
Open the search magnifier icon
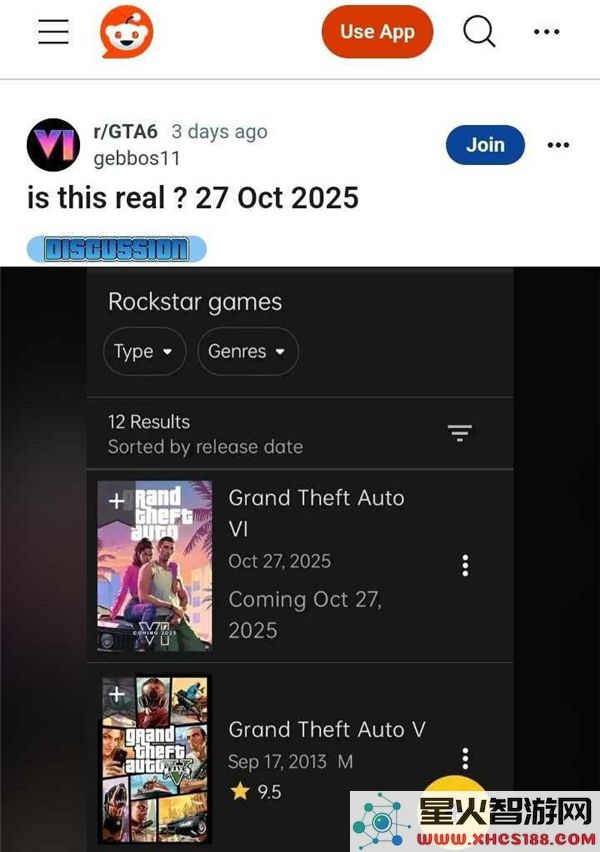[x=479, y=32]
